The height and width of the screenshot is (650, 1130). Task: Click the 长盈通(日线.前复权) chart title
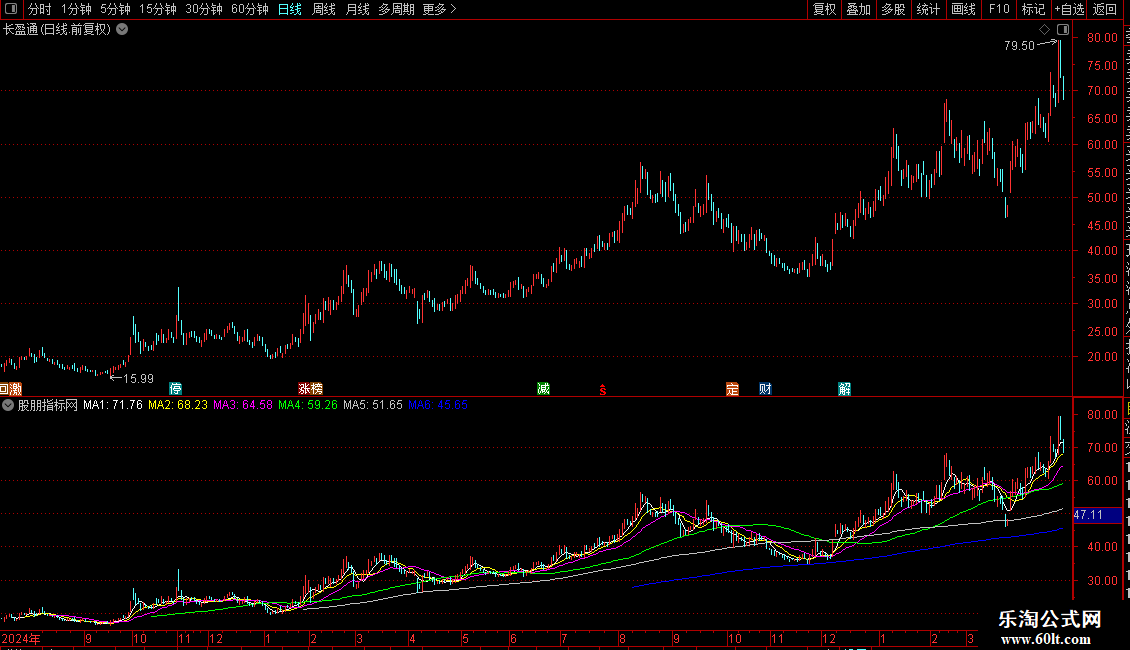coord(57,30)
